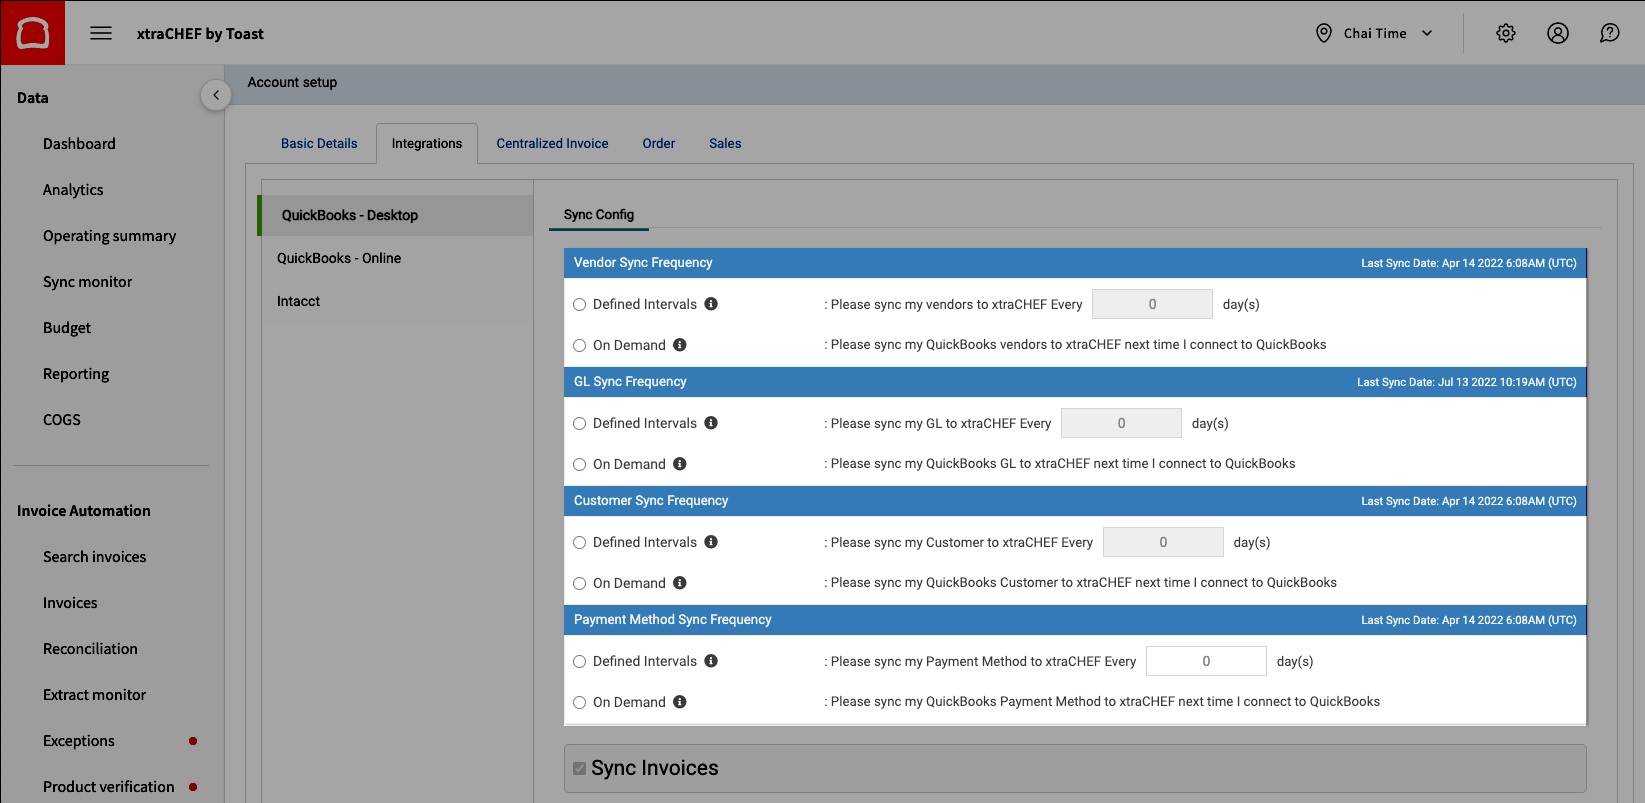Open the settings gear icon

pyautogui.click(x=1505, y=33)
